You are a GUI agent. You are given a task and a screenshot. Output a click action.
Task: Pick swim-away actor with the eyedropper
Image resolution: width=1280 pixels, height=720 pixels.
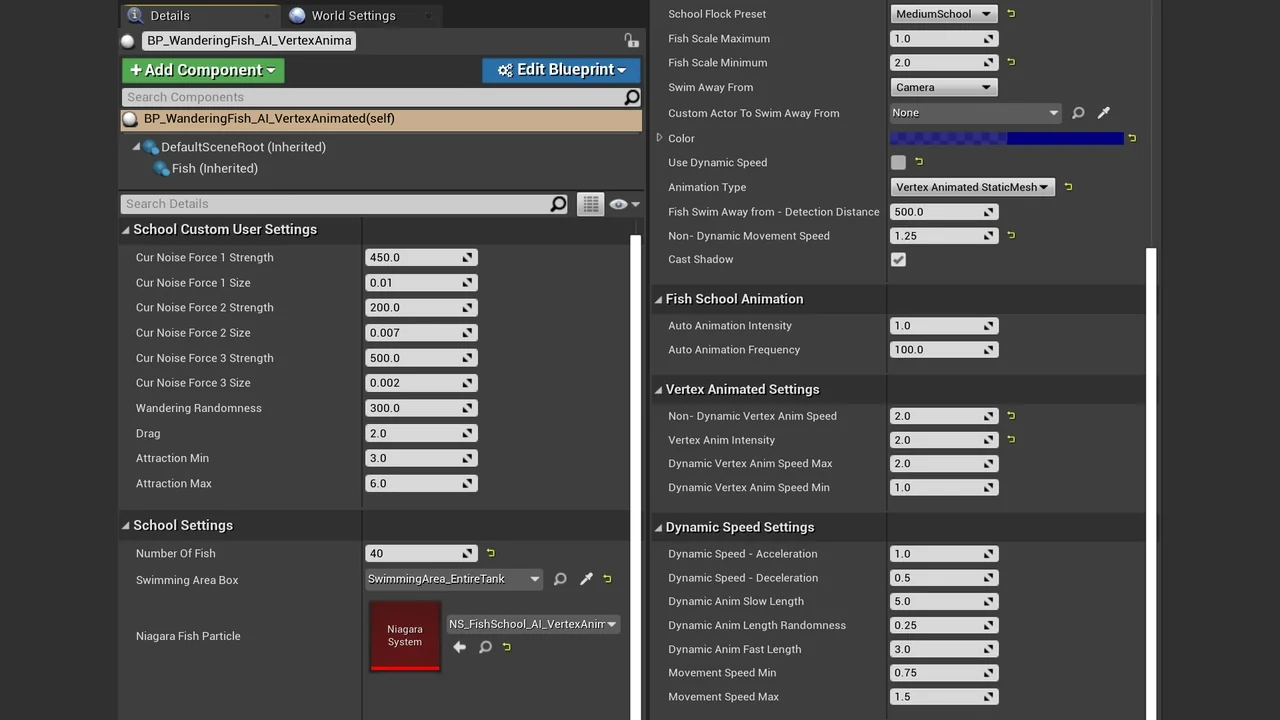tap(1103, 113)
